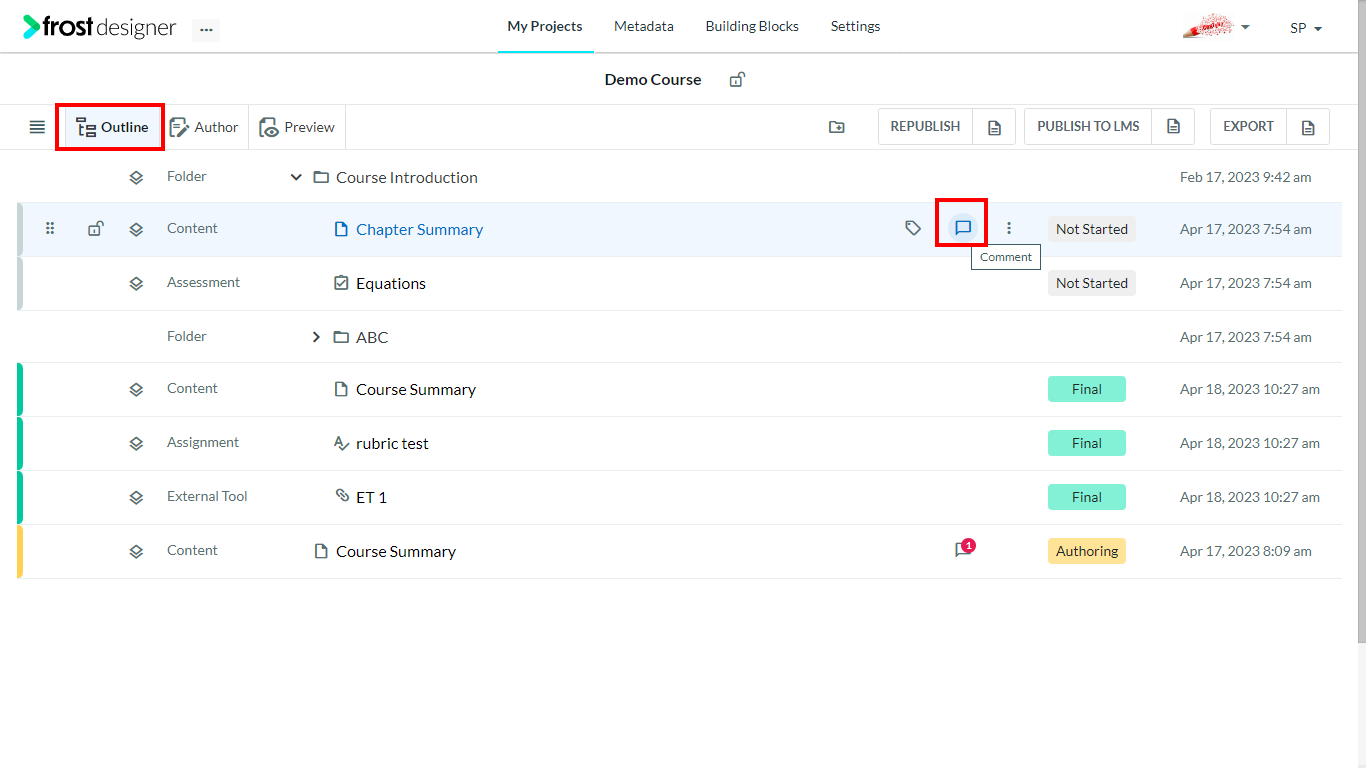The height and width of the screenshot is (768, 1366).
Task: Click Not Started status on Equations
Action: tap(1092, 283)
